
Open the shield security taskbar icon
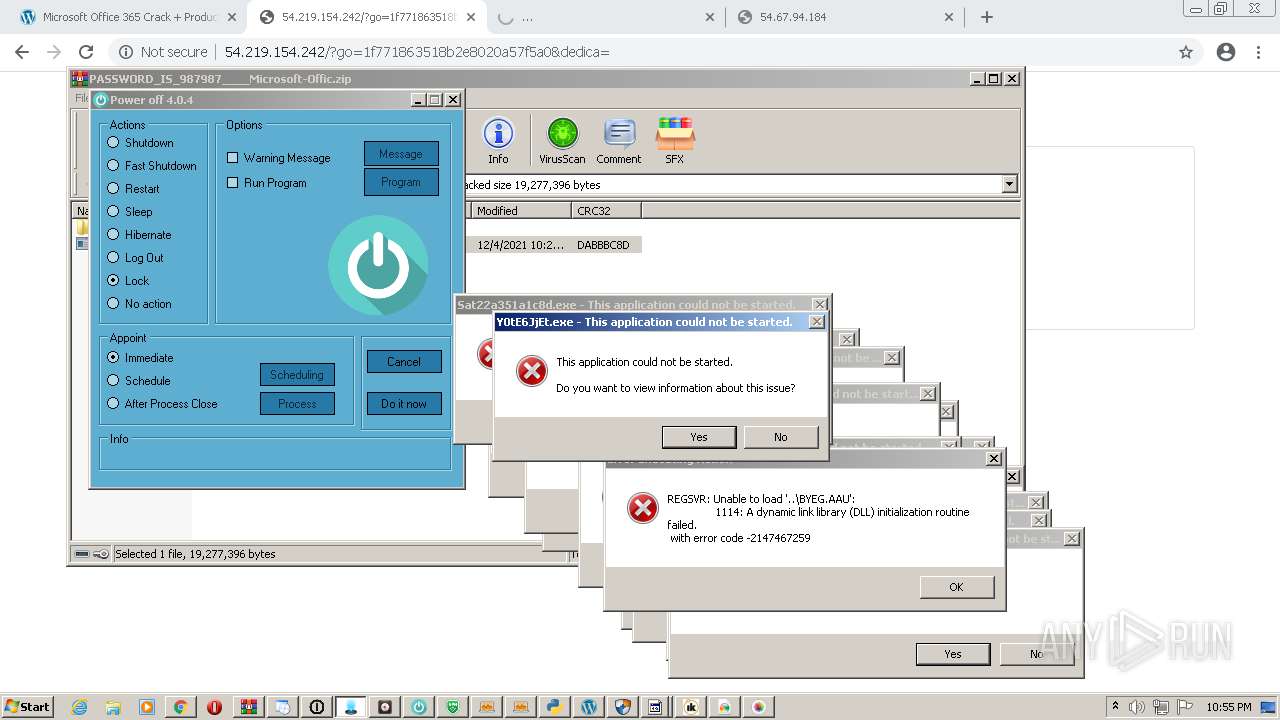tap(622, 707)
